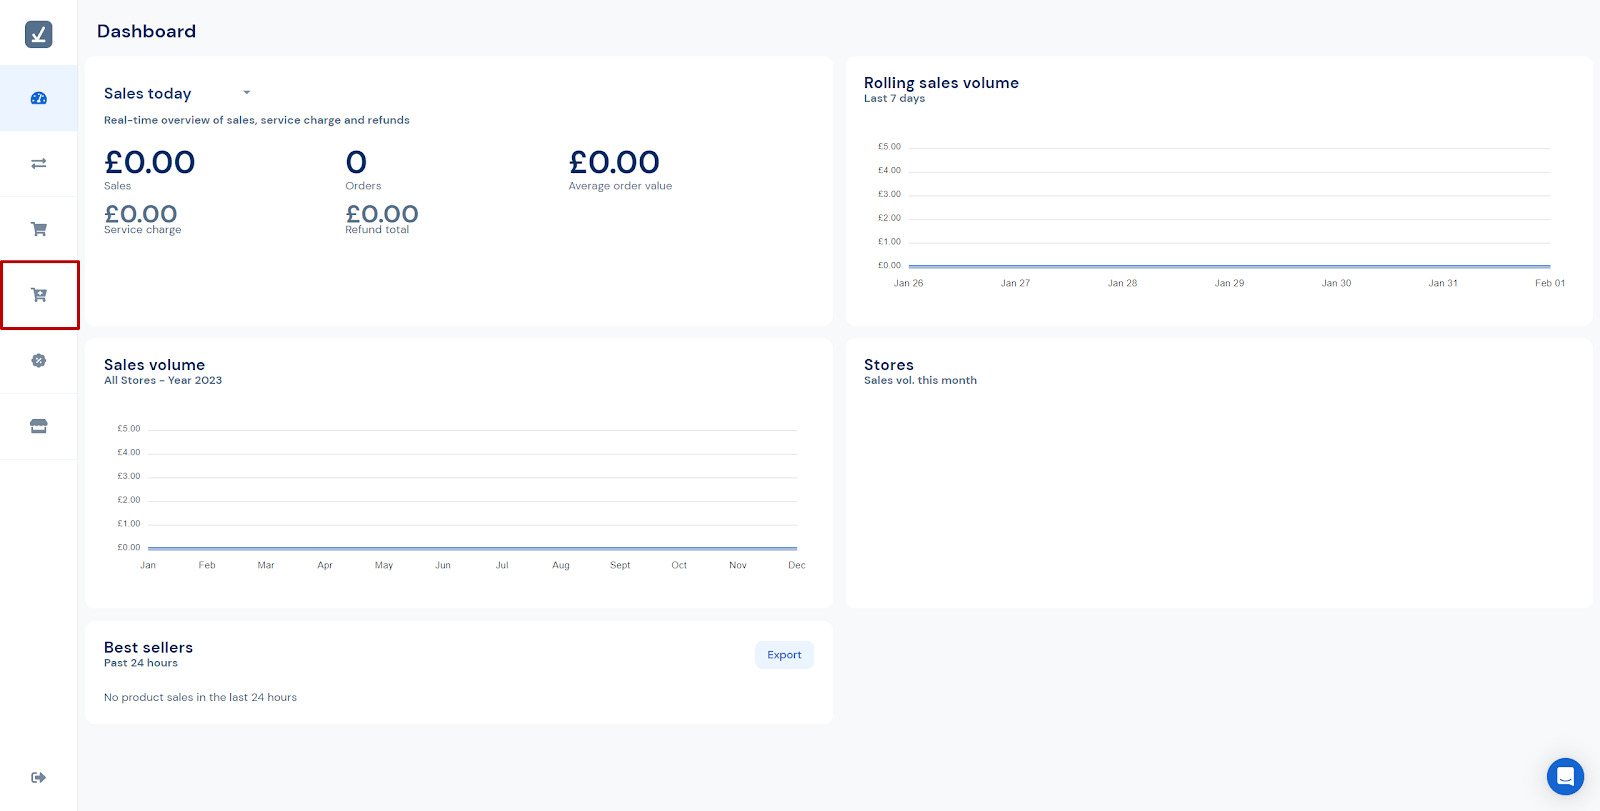The image size is (1600, 811).
Task: Click the Dashboard page title
Action: point(146,31)
